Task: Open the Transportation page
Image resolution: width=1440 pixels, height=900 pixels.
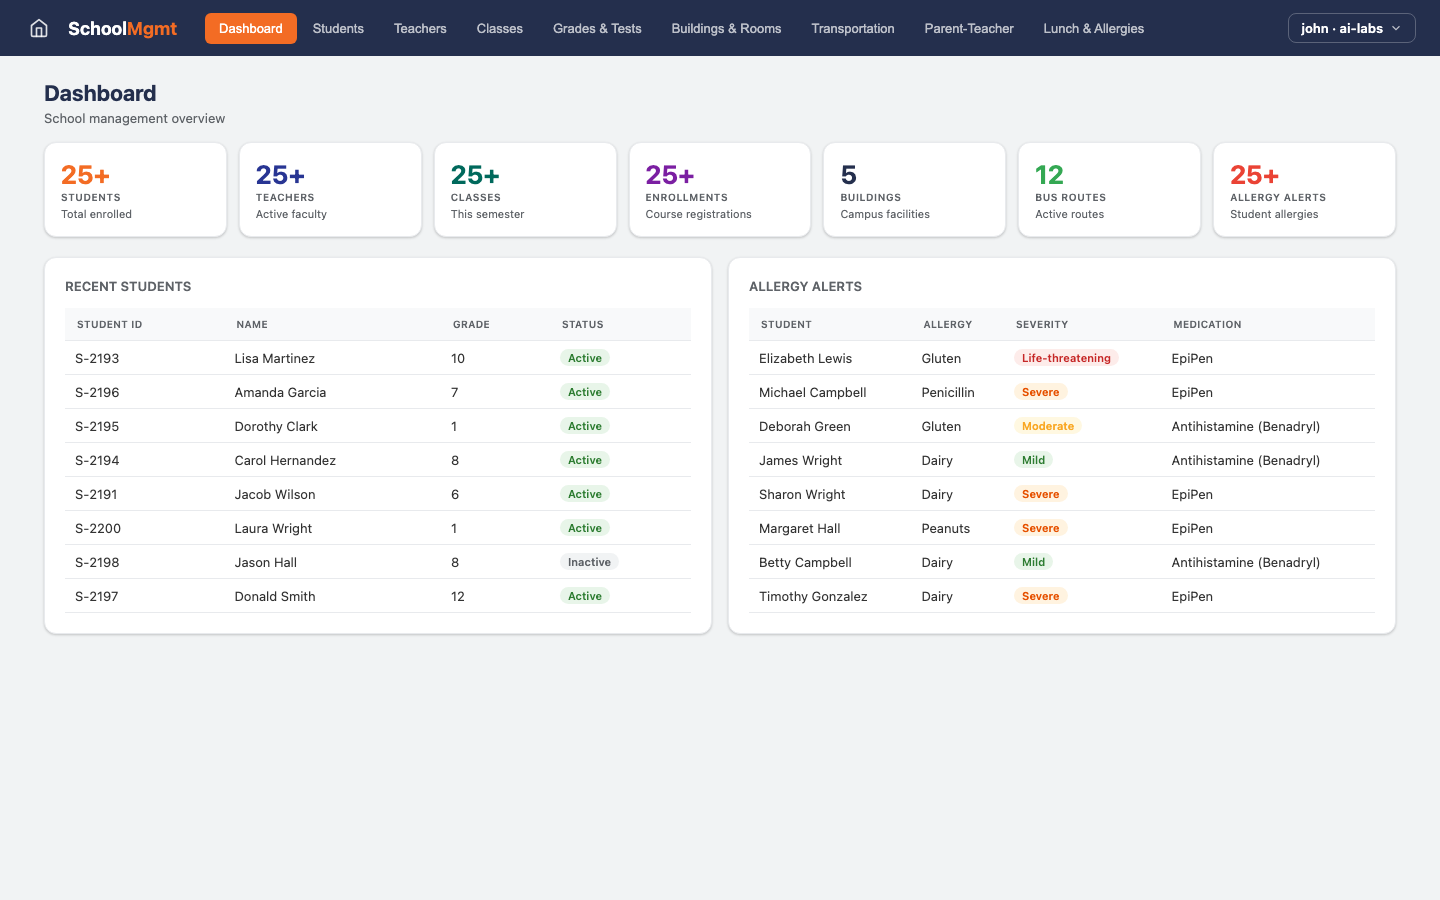Action: tap(852, 28)
